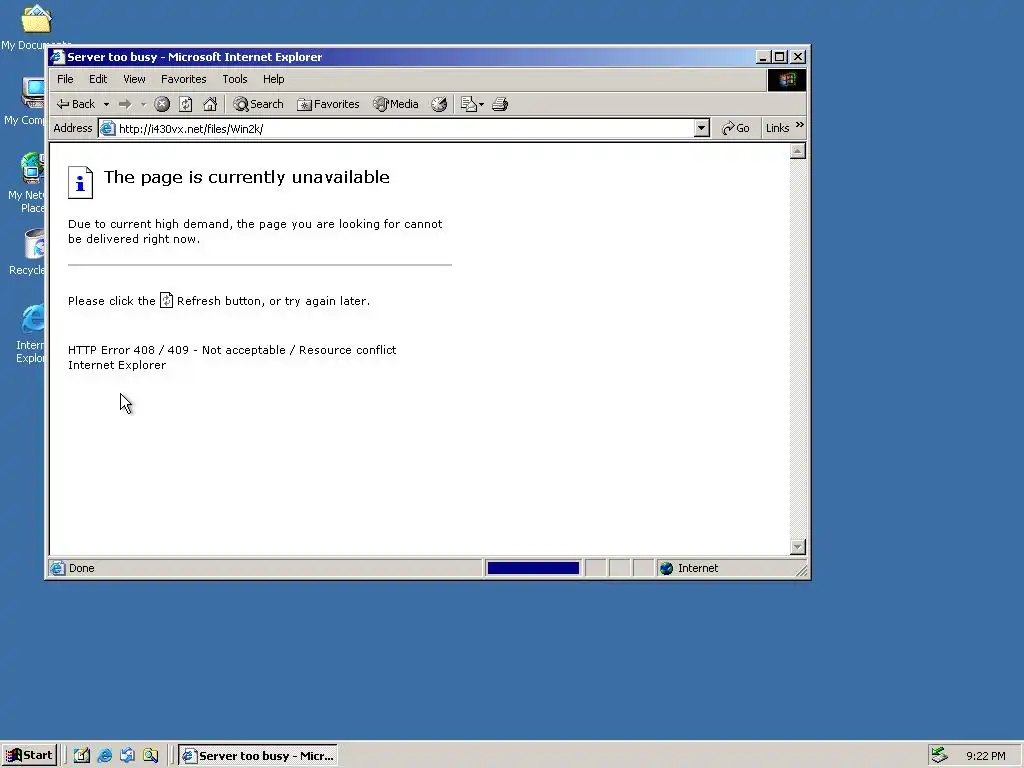This screenshot has height=768, width=1024.
Task: Open the Start menu
Action: tap(29, 756)
